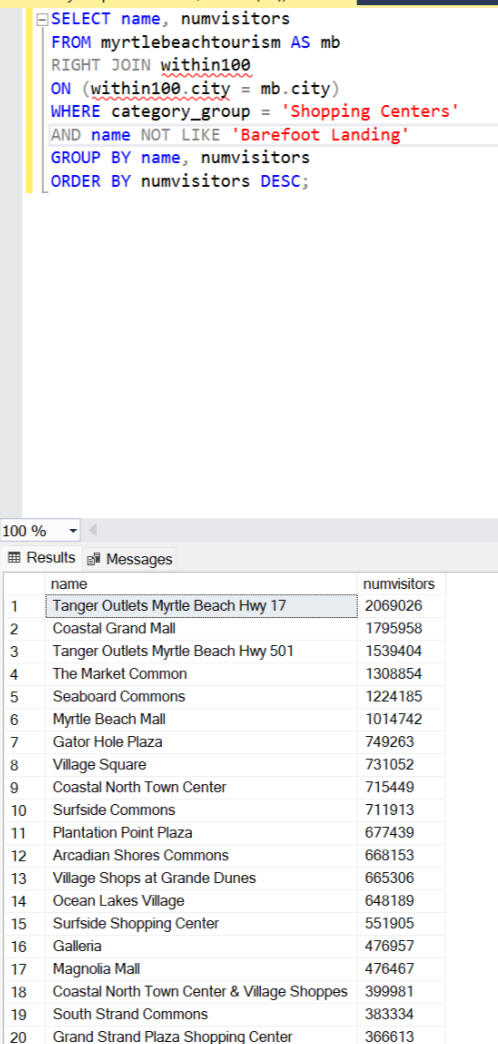This screenshot has width=498, height=1044.
Task: Click row header number 5
Action: [25, 696]
